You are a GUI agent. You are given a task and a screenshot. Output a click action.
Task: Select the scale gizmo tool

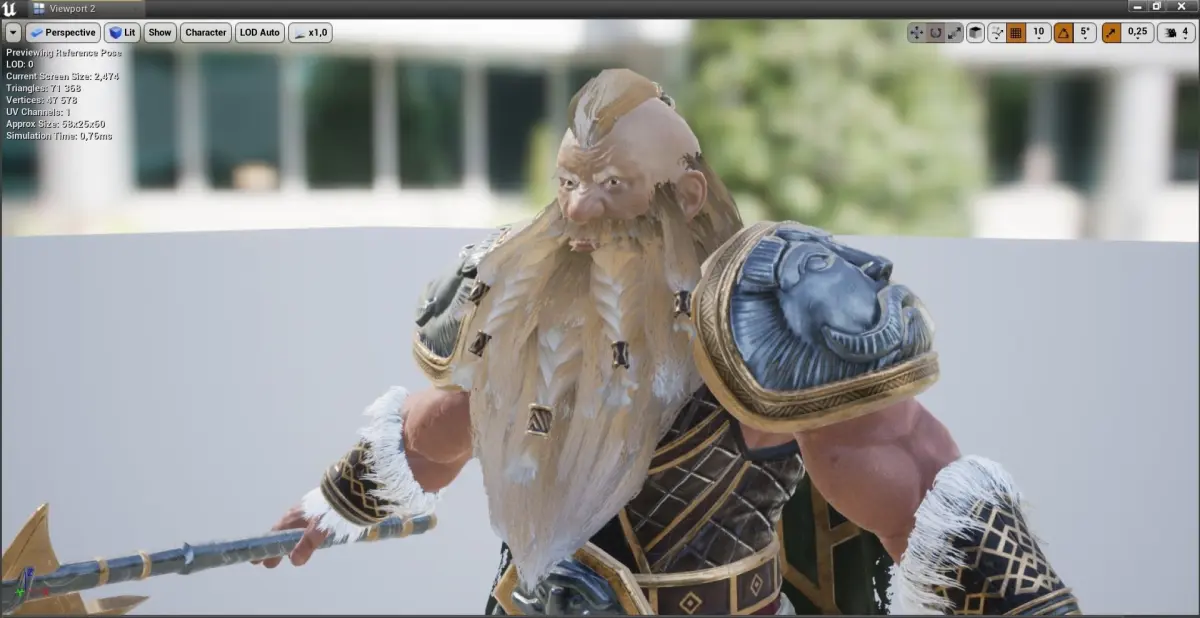[x=954, y=33]
